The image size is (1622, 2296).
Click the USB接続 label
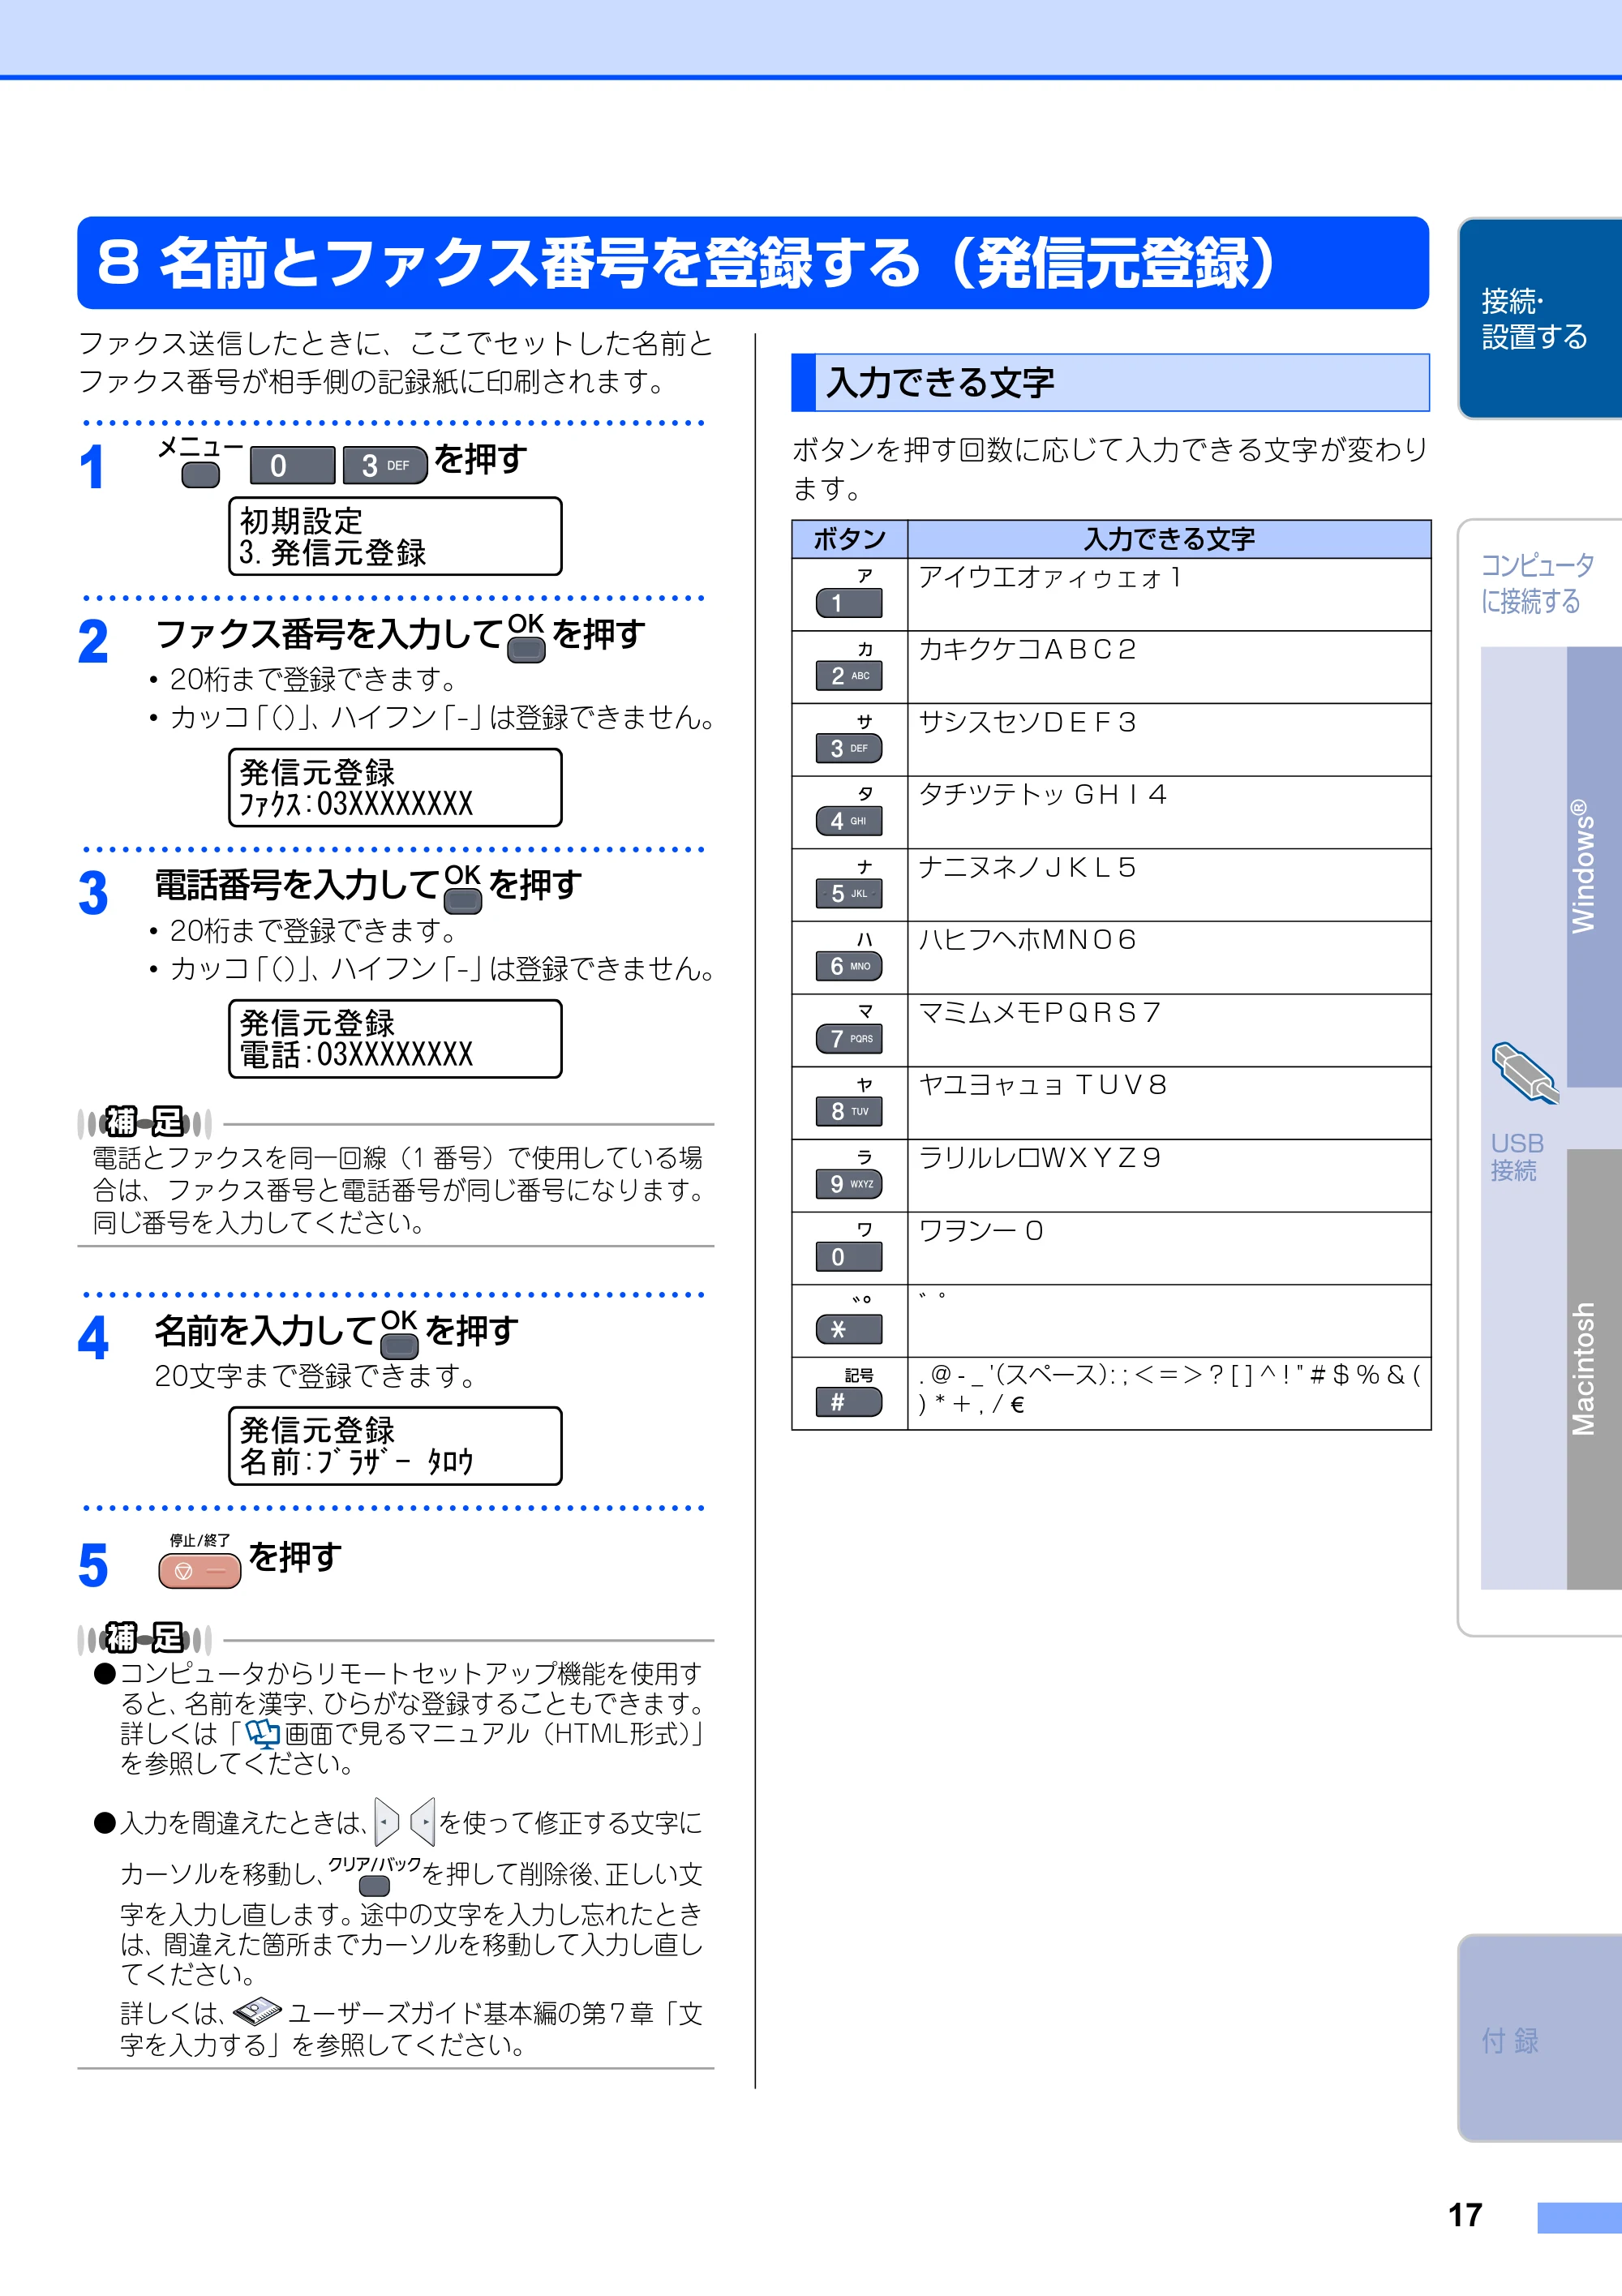tap(1517, 1157)
